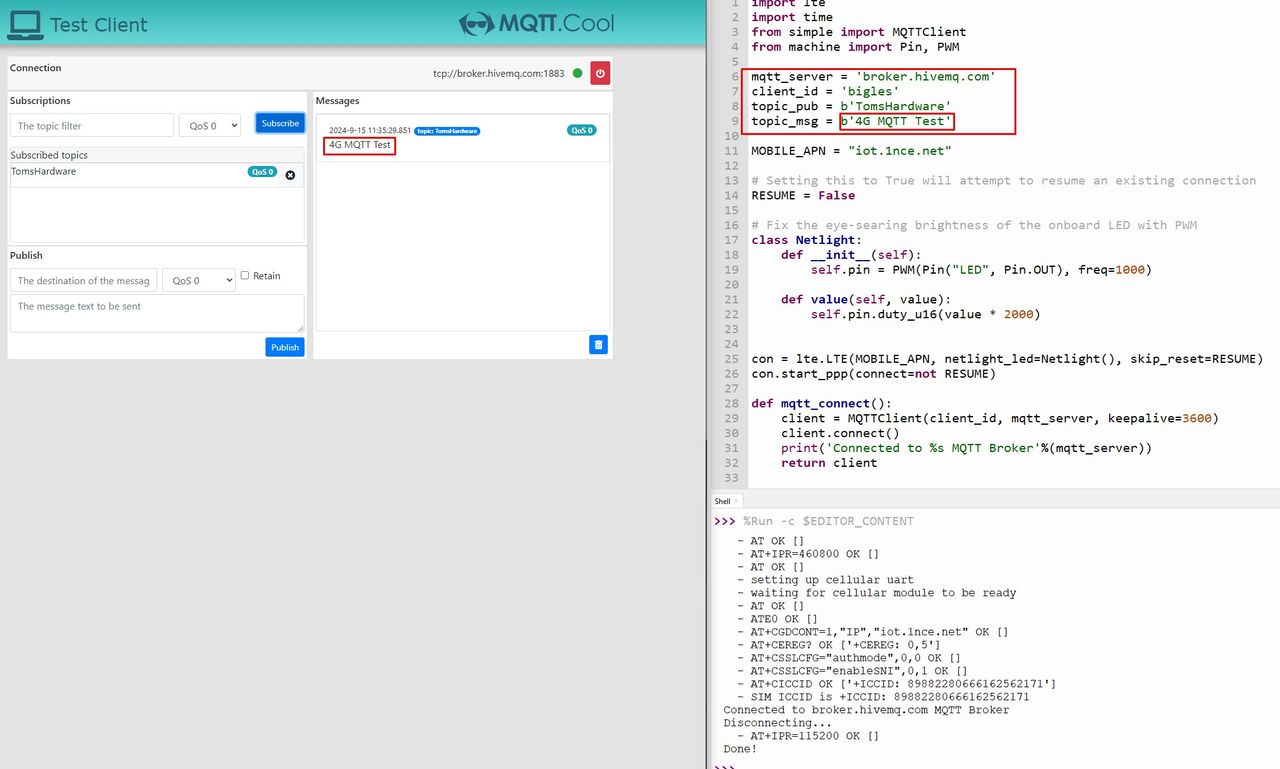Click the def mqtt_connect() line

point(821,404)
